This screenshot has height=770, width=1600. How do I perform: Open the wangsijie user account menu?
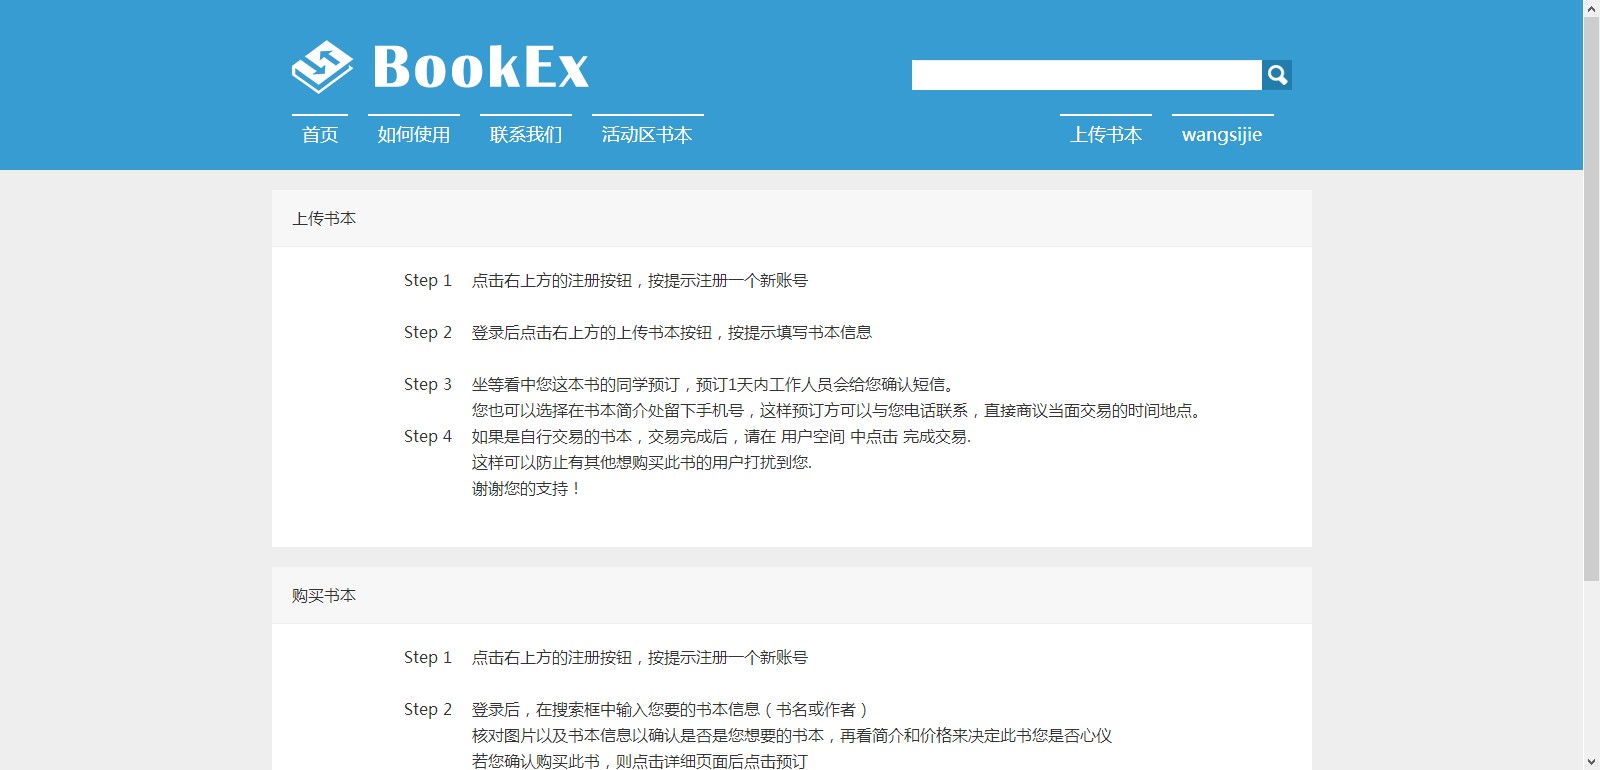click(x=1222, y=135)
